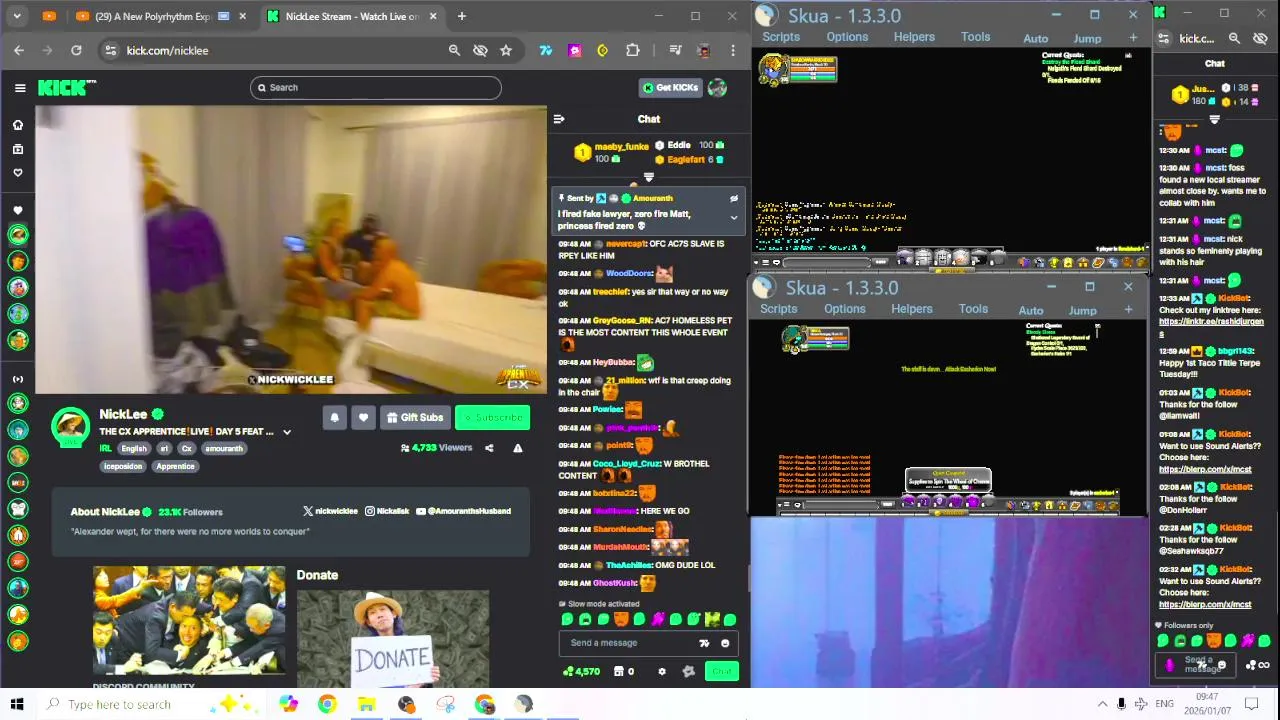Unpin the Amouranth pinned message
Viewport: 1280px width, 720px height.
(x=734, y=199)
